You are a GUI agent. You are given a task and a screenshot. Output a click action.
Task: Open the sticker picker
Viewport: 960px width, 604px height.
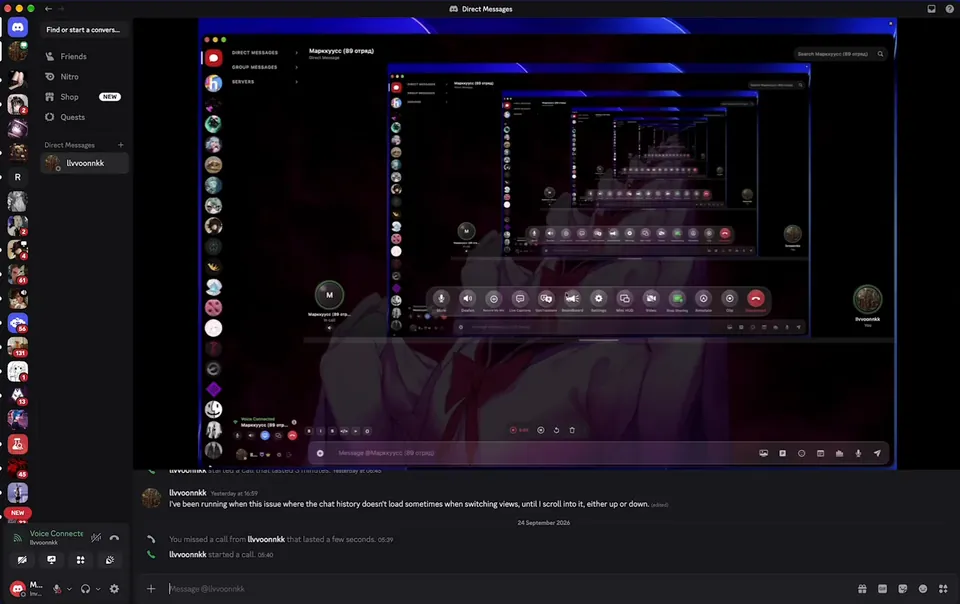902,589
